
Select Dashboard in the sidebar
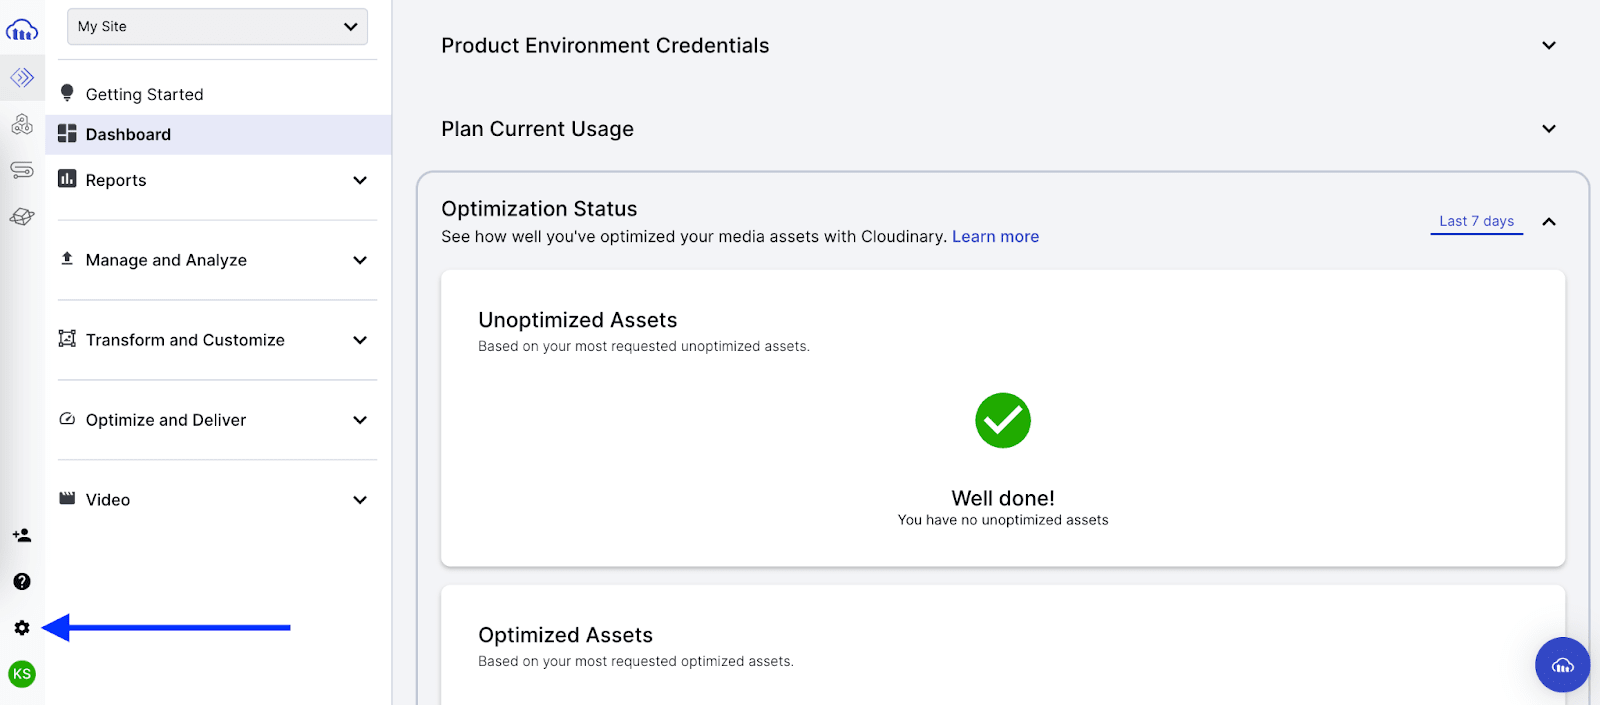(129, 135)
